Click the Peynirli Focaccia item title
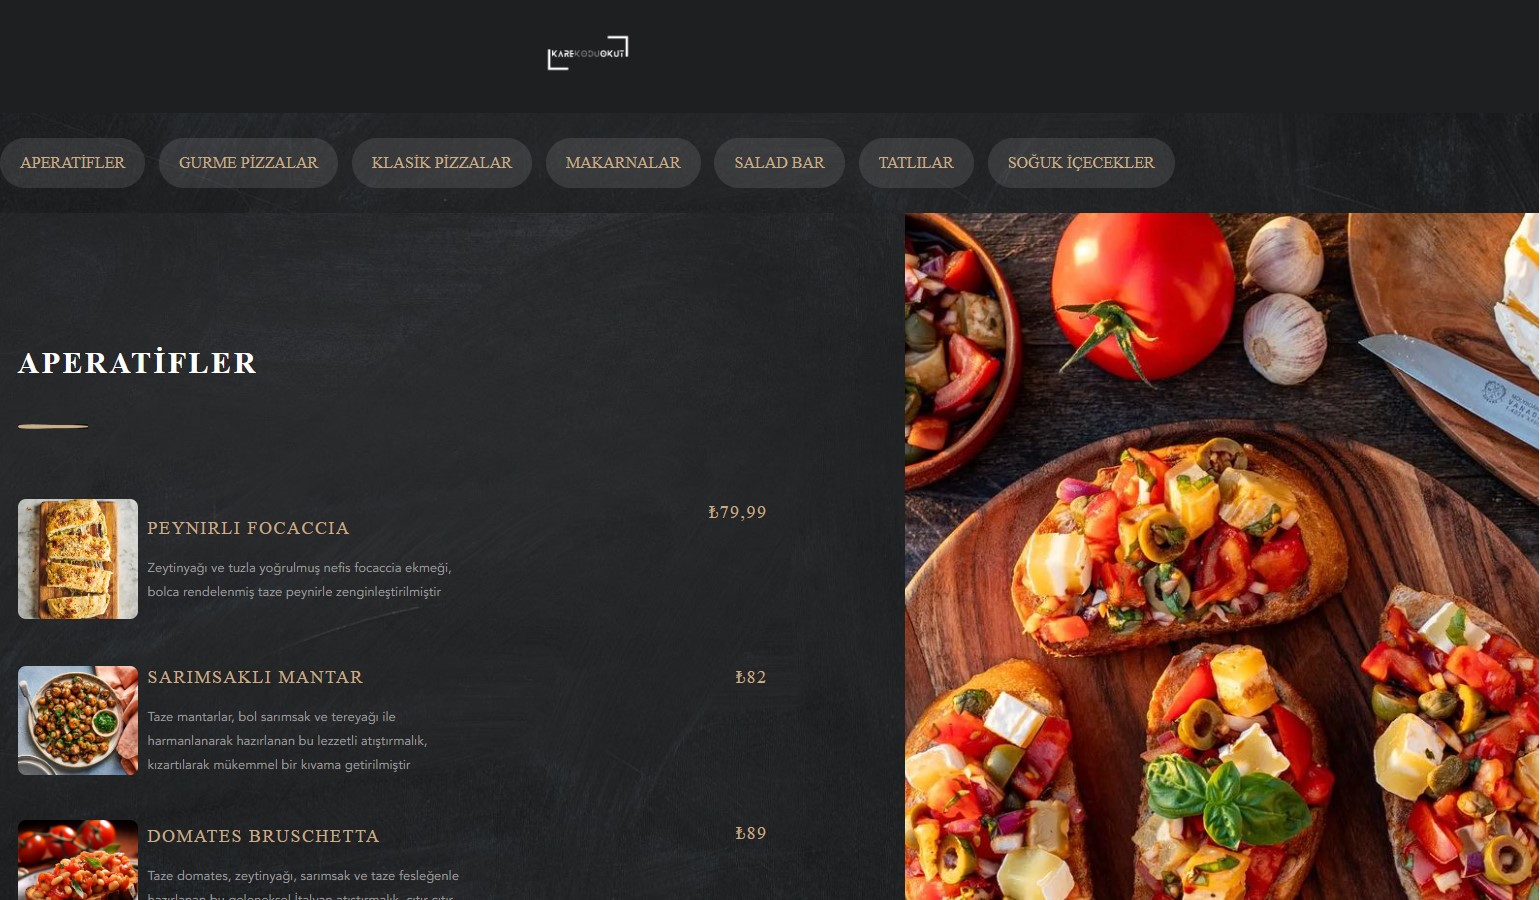The height and width of the screenshot is (900, 1540). (x=248, y=528)
